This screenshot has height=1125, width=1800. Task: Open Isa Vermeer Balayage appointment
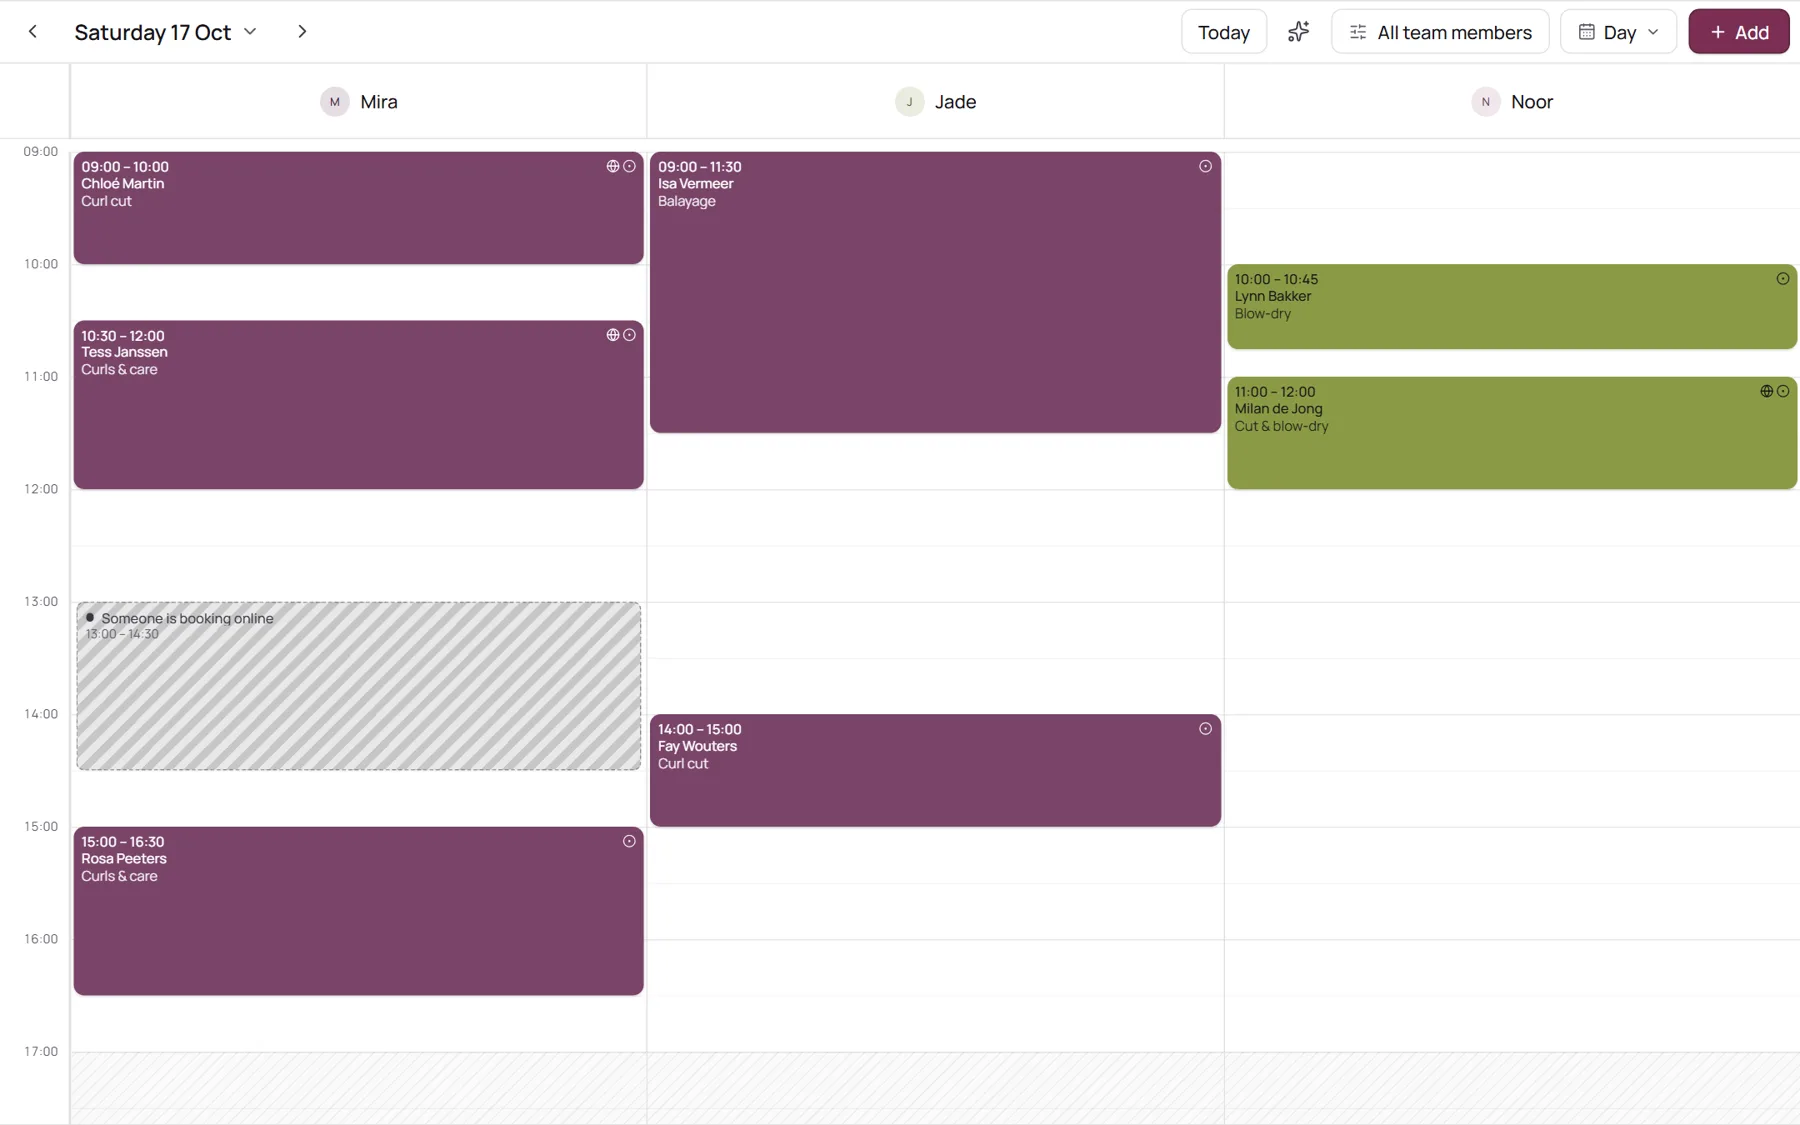pyautogui.click(x=935, y=292)
